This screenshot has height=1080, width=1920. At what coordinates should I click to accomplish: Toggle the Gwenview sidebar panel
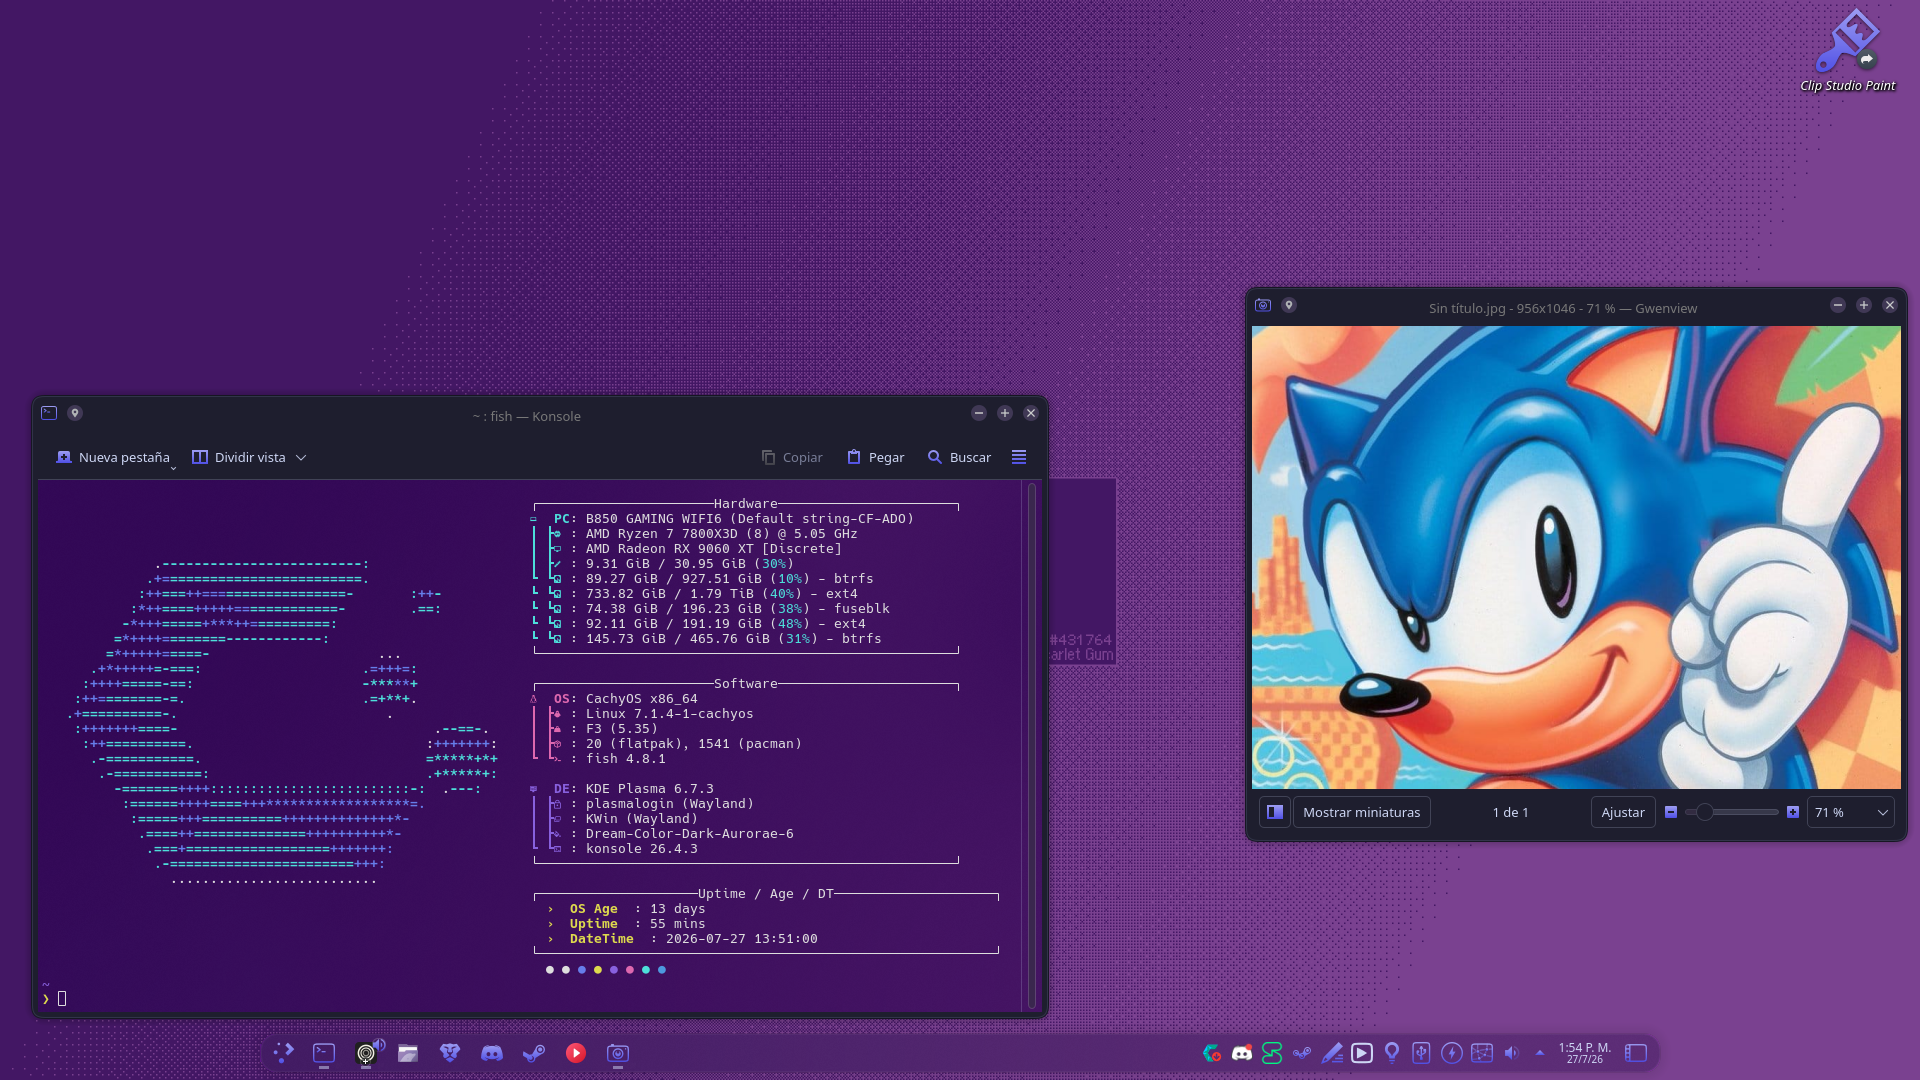[1275, 812]
